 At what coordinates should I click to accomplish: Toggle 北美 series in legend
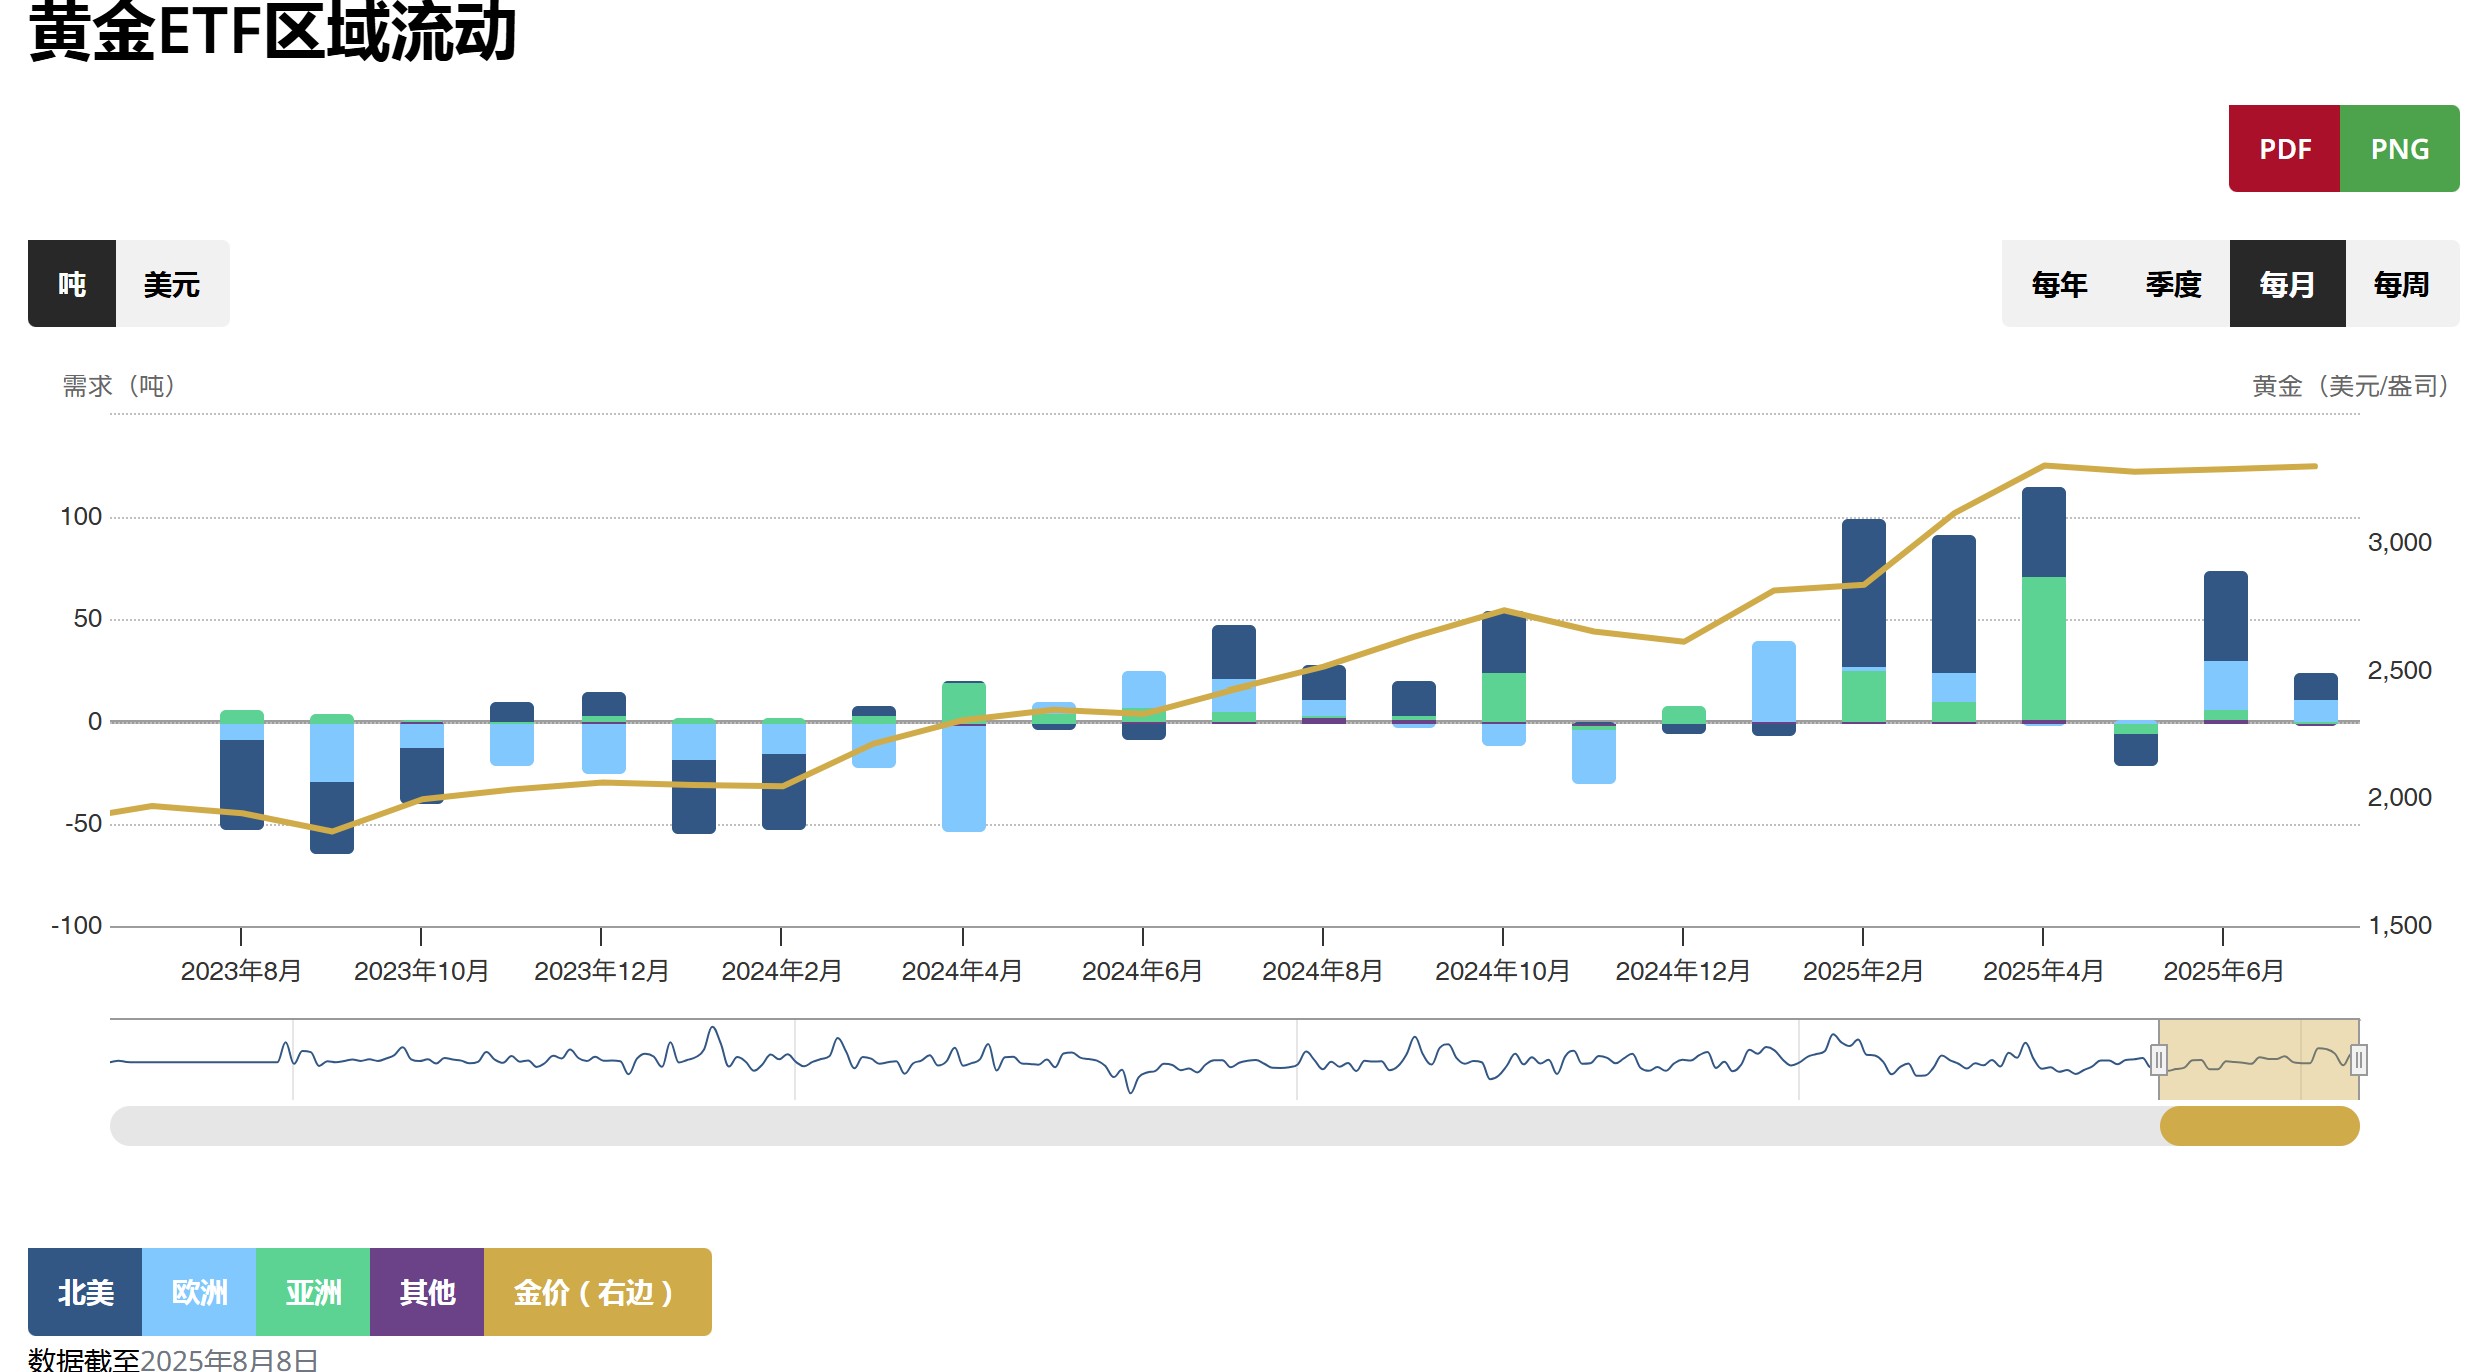coord(85,1292)
